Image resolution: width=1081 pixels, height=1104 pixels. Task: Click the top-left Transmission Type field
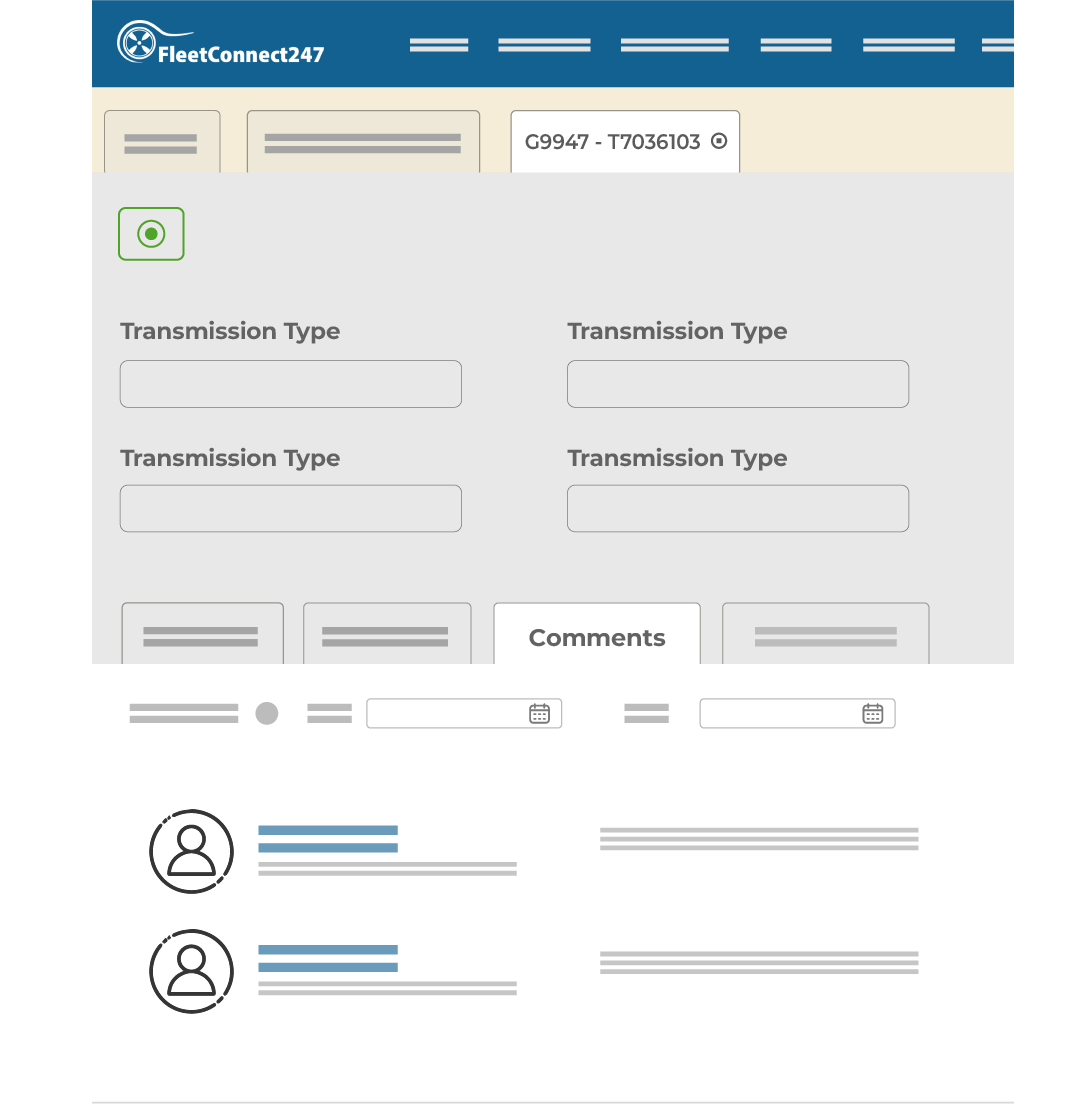pyautogui.click(x=290, y=384)
